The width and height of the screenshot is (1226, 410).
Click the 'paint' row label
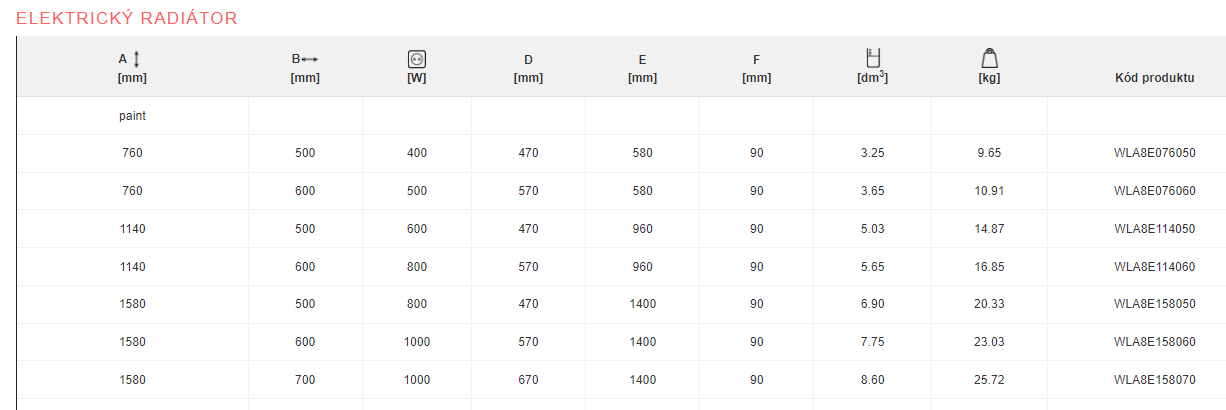click(132, 116)
